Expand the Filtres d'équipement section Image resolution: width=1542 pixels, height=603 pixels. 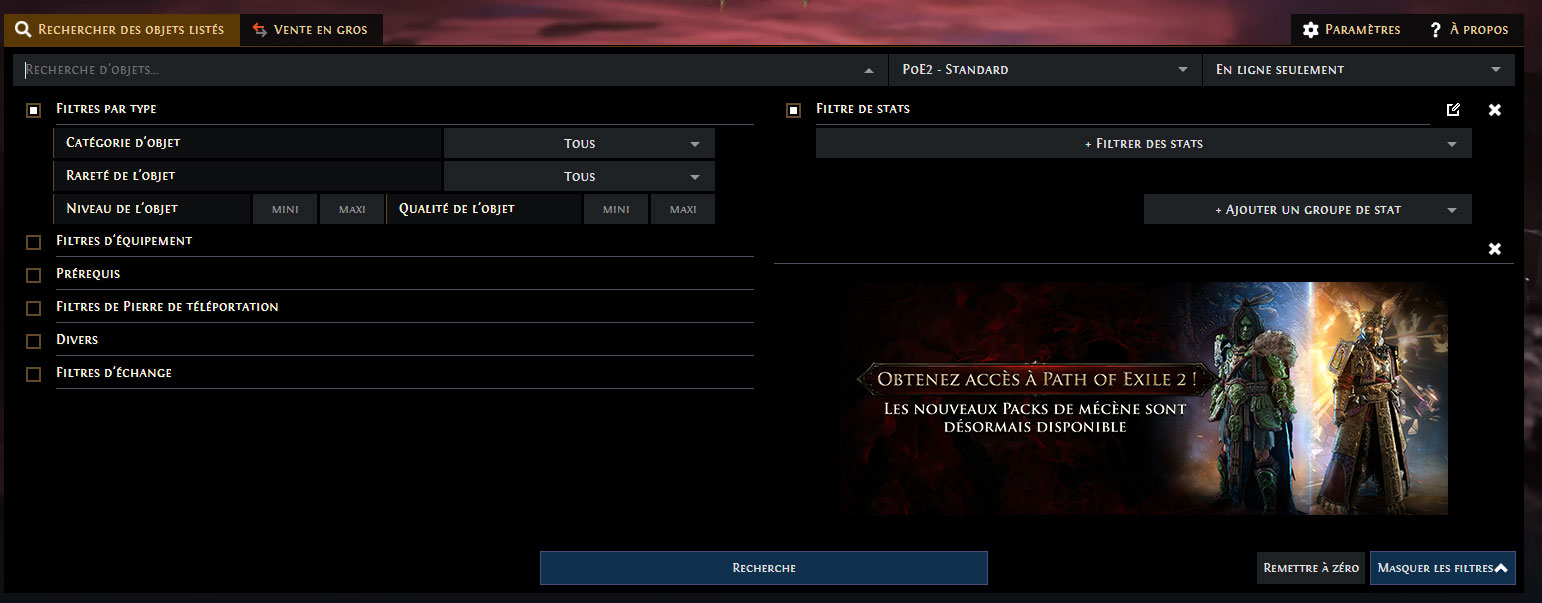[x=405, y=241]
